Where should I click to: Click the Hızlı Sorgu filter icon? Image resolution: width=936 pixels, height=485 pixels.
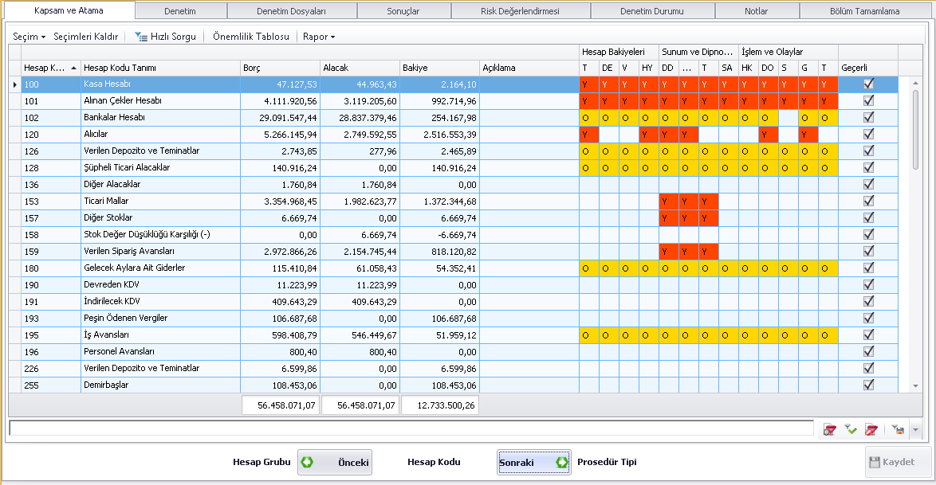click(142, 36)
